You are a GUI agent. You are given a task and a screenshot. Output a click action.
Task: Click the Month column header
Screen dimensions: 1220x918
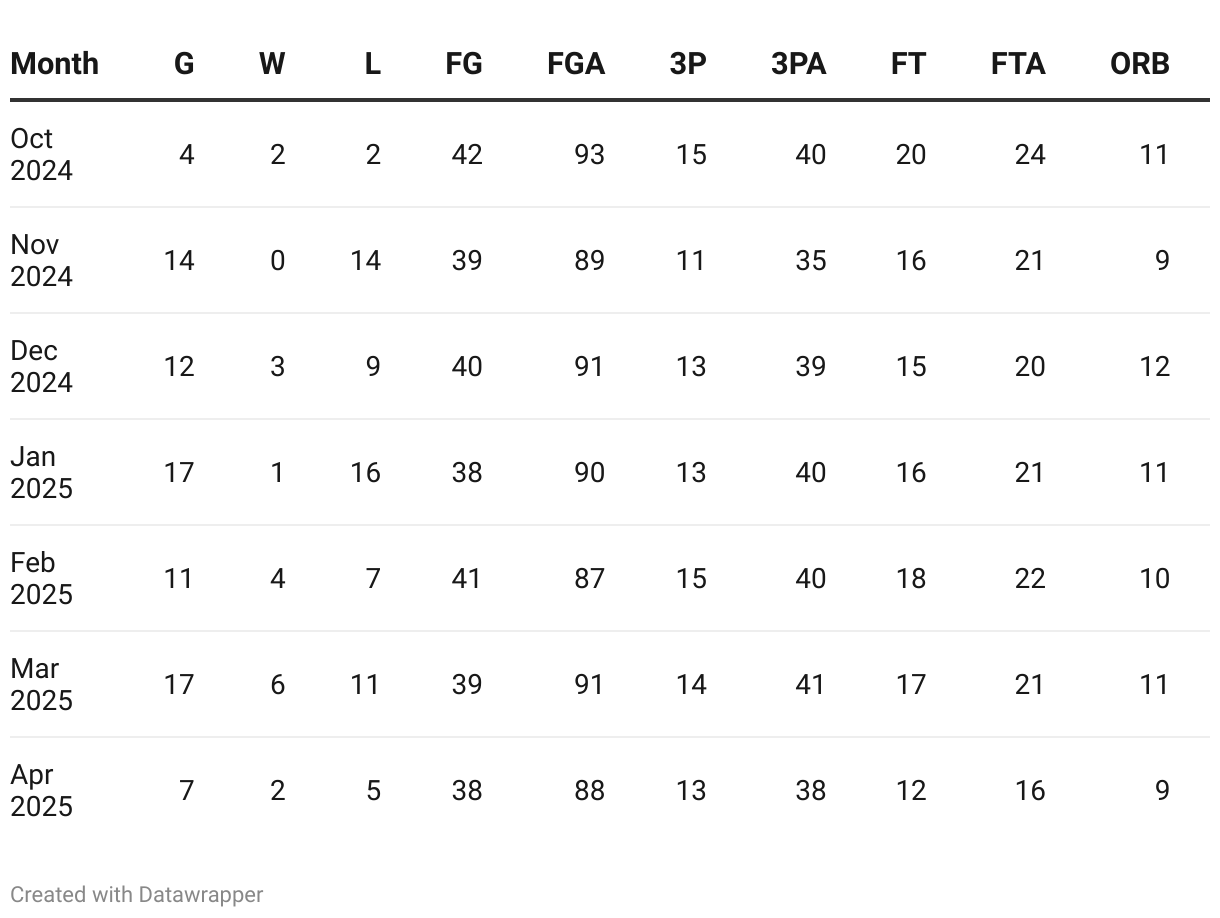click(54, 64)
